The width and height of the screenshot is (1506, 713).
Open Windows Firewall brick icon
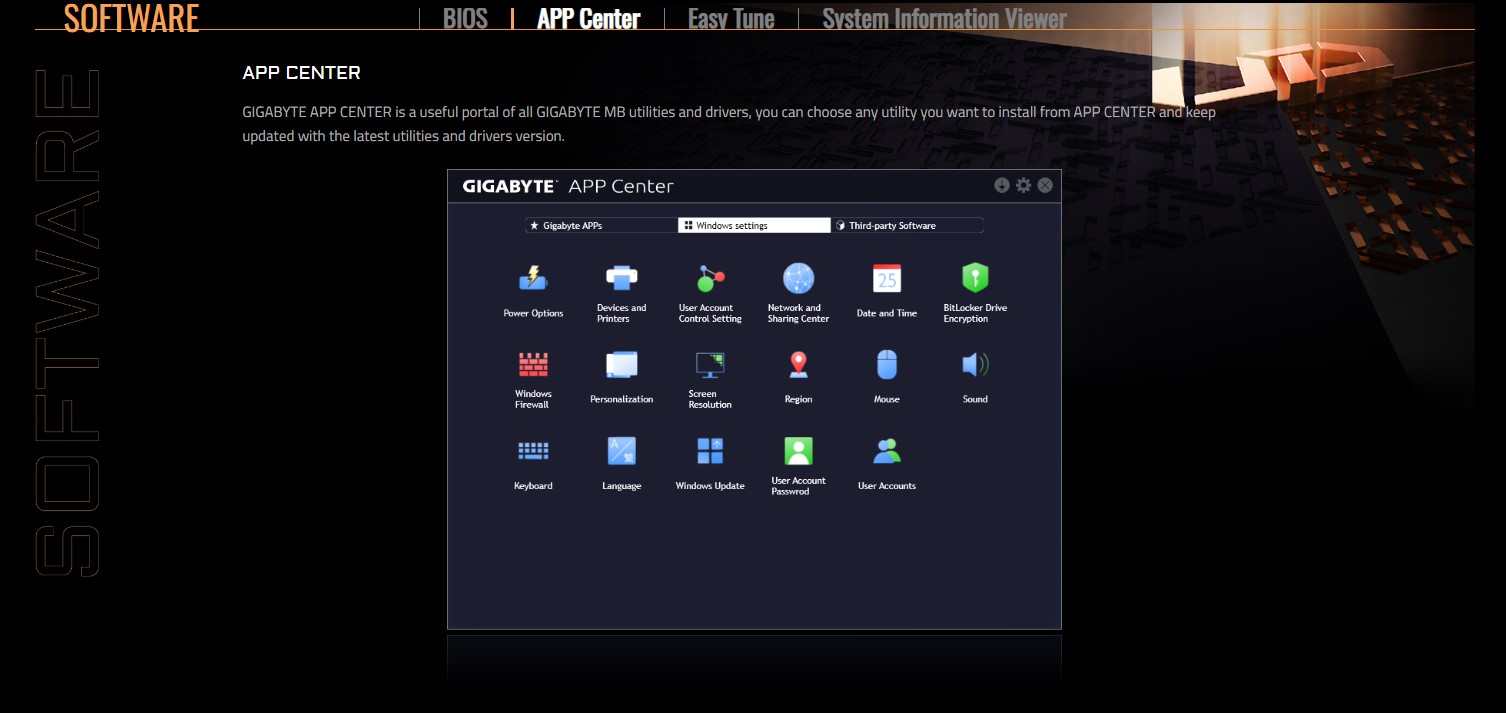[x=533, y=364]
